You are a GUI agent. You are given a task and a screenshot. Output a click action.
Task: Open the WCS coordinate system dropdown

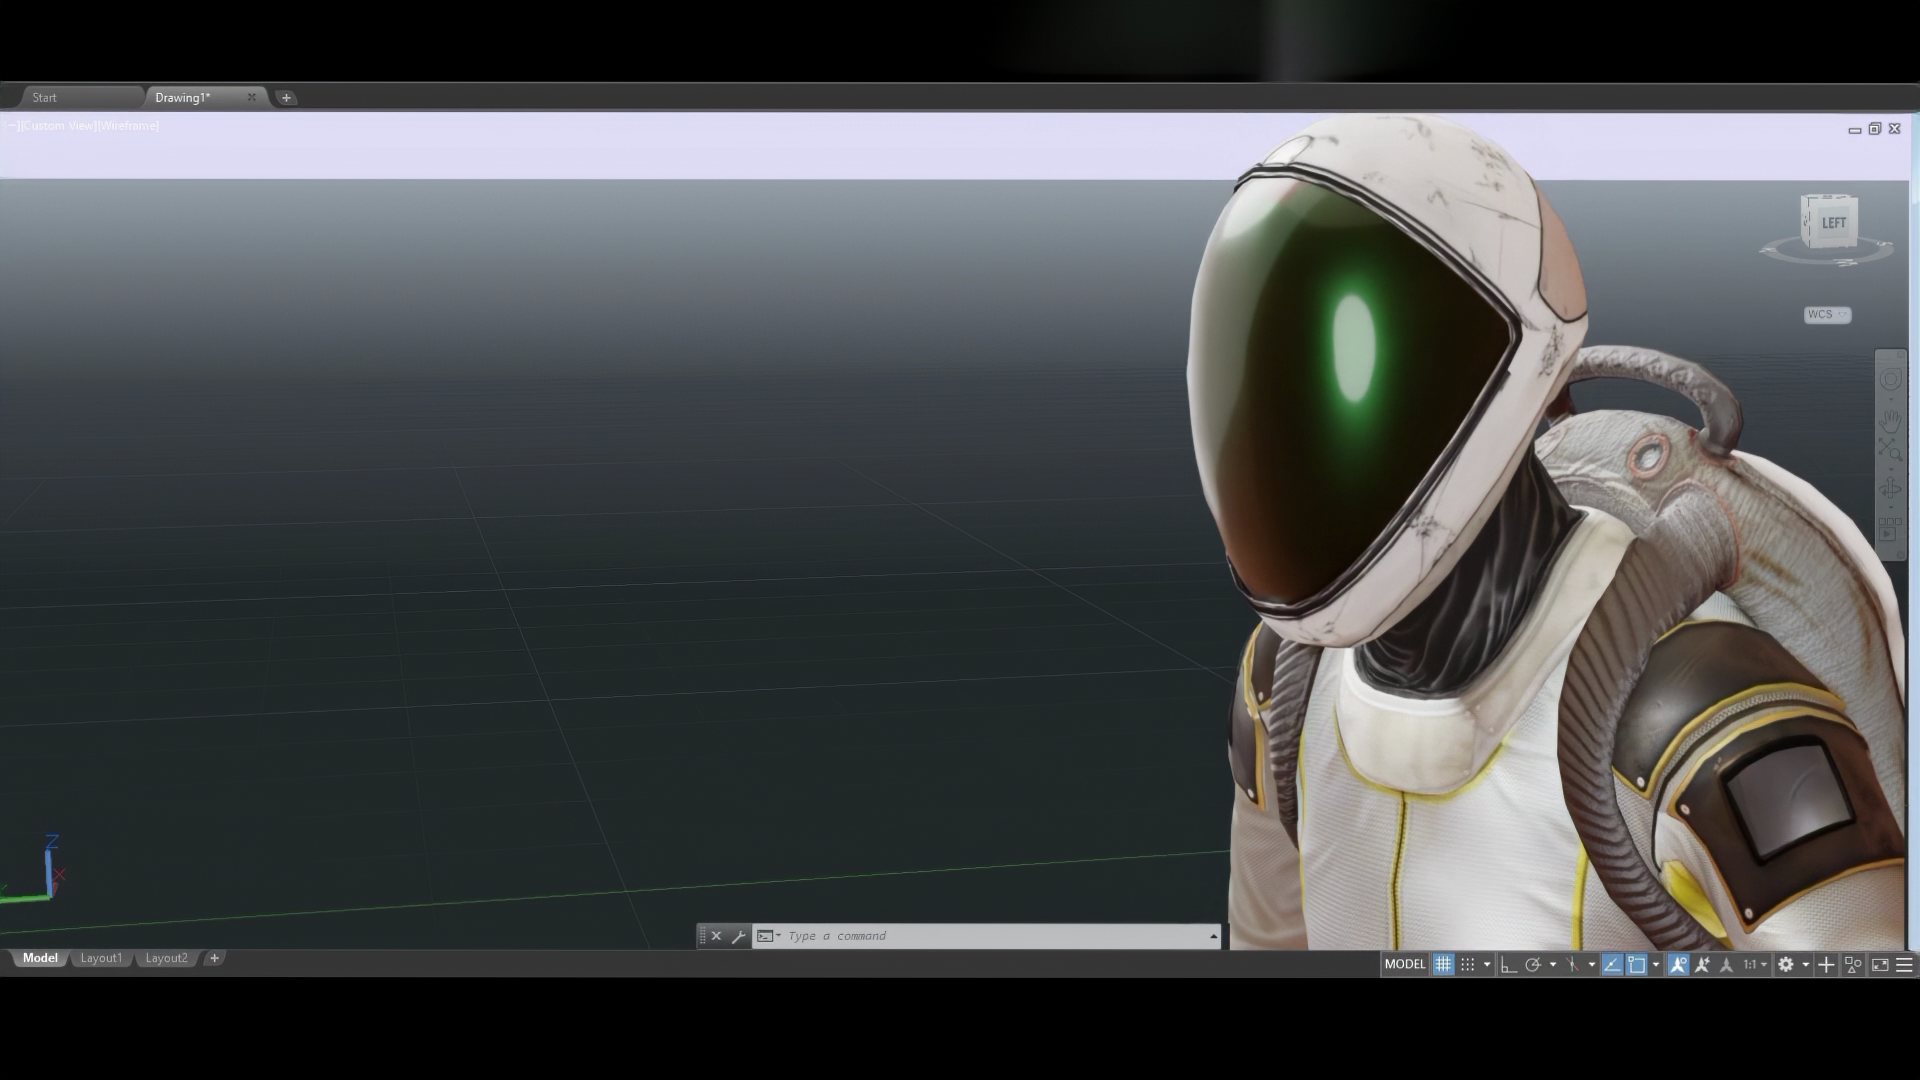click(x=1827, y=315)
